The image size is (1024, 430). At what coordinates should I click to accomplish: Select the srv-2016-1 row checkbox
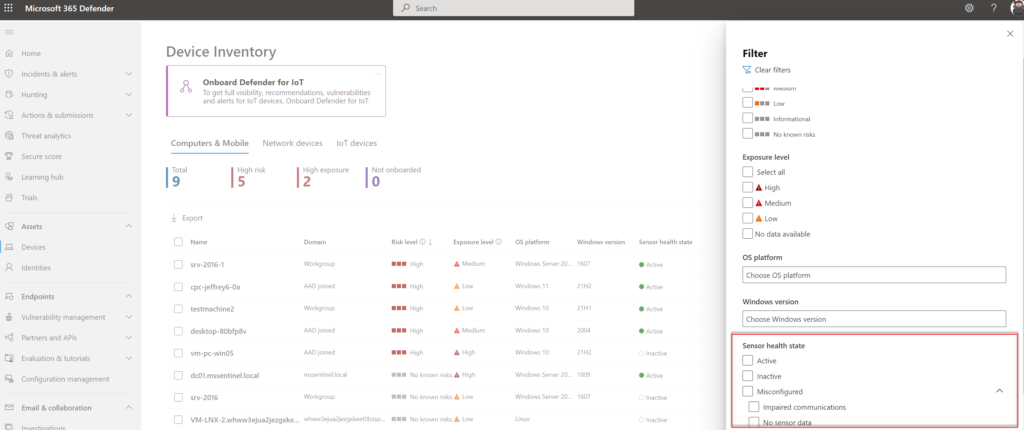[x=178, y=264]
